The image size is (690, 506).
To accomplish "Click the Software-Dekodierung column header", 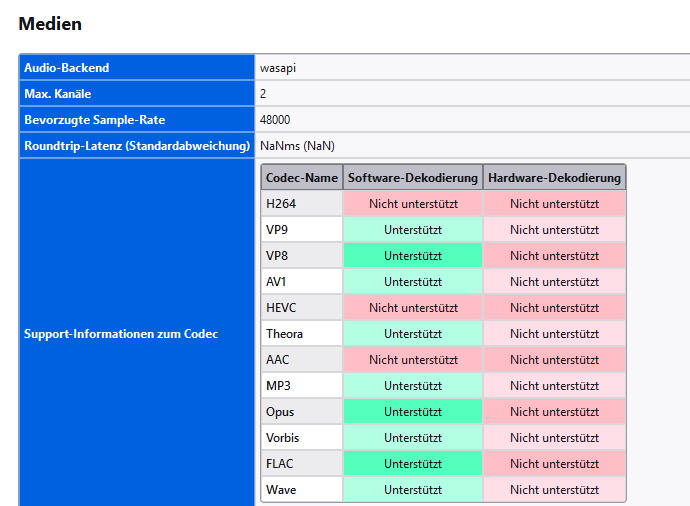I will click(x=412, y=178).
